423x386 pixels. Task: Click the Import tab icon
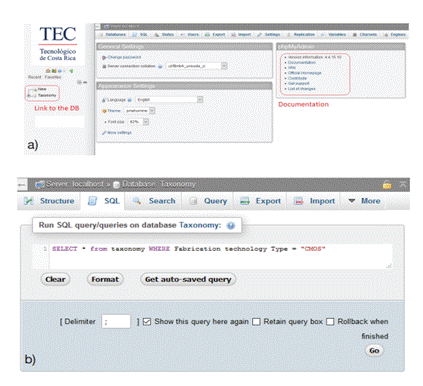(298, 201)
